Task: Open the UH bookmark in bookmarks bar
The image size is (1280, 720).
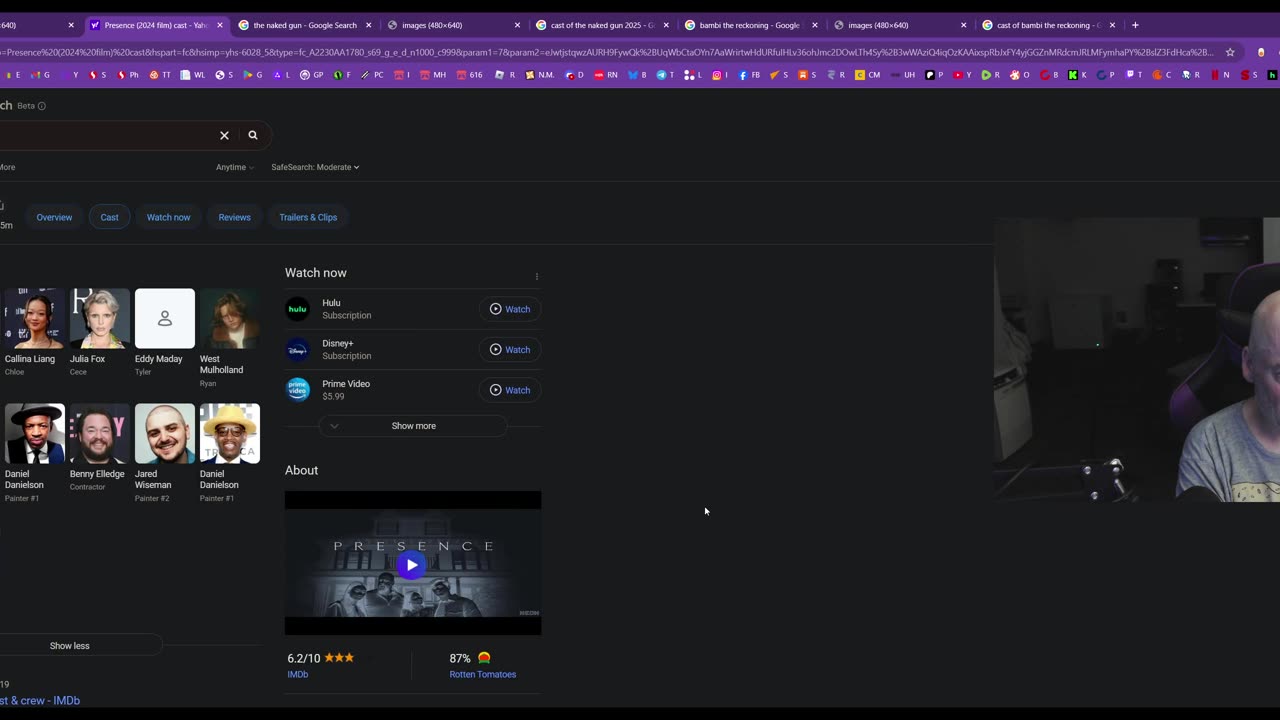Action: coord(902,74)
